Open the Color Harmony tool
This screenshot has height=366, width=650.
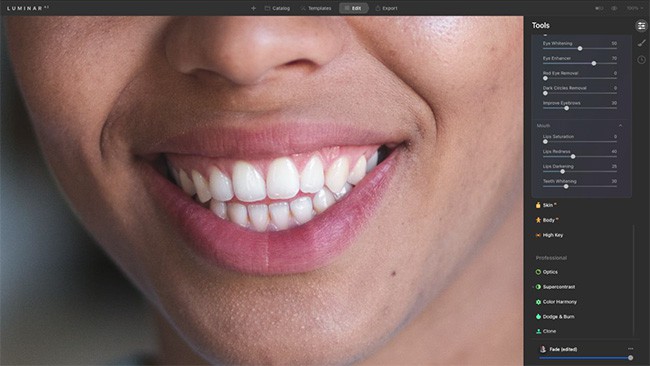point(556,302)
